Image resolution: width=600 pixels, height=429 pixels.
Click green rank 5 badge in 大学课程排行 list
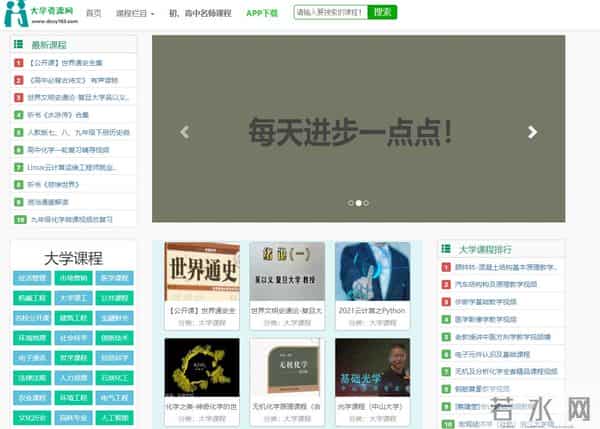tap(446, 337)
